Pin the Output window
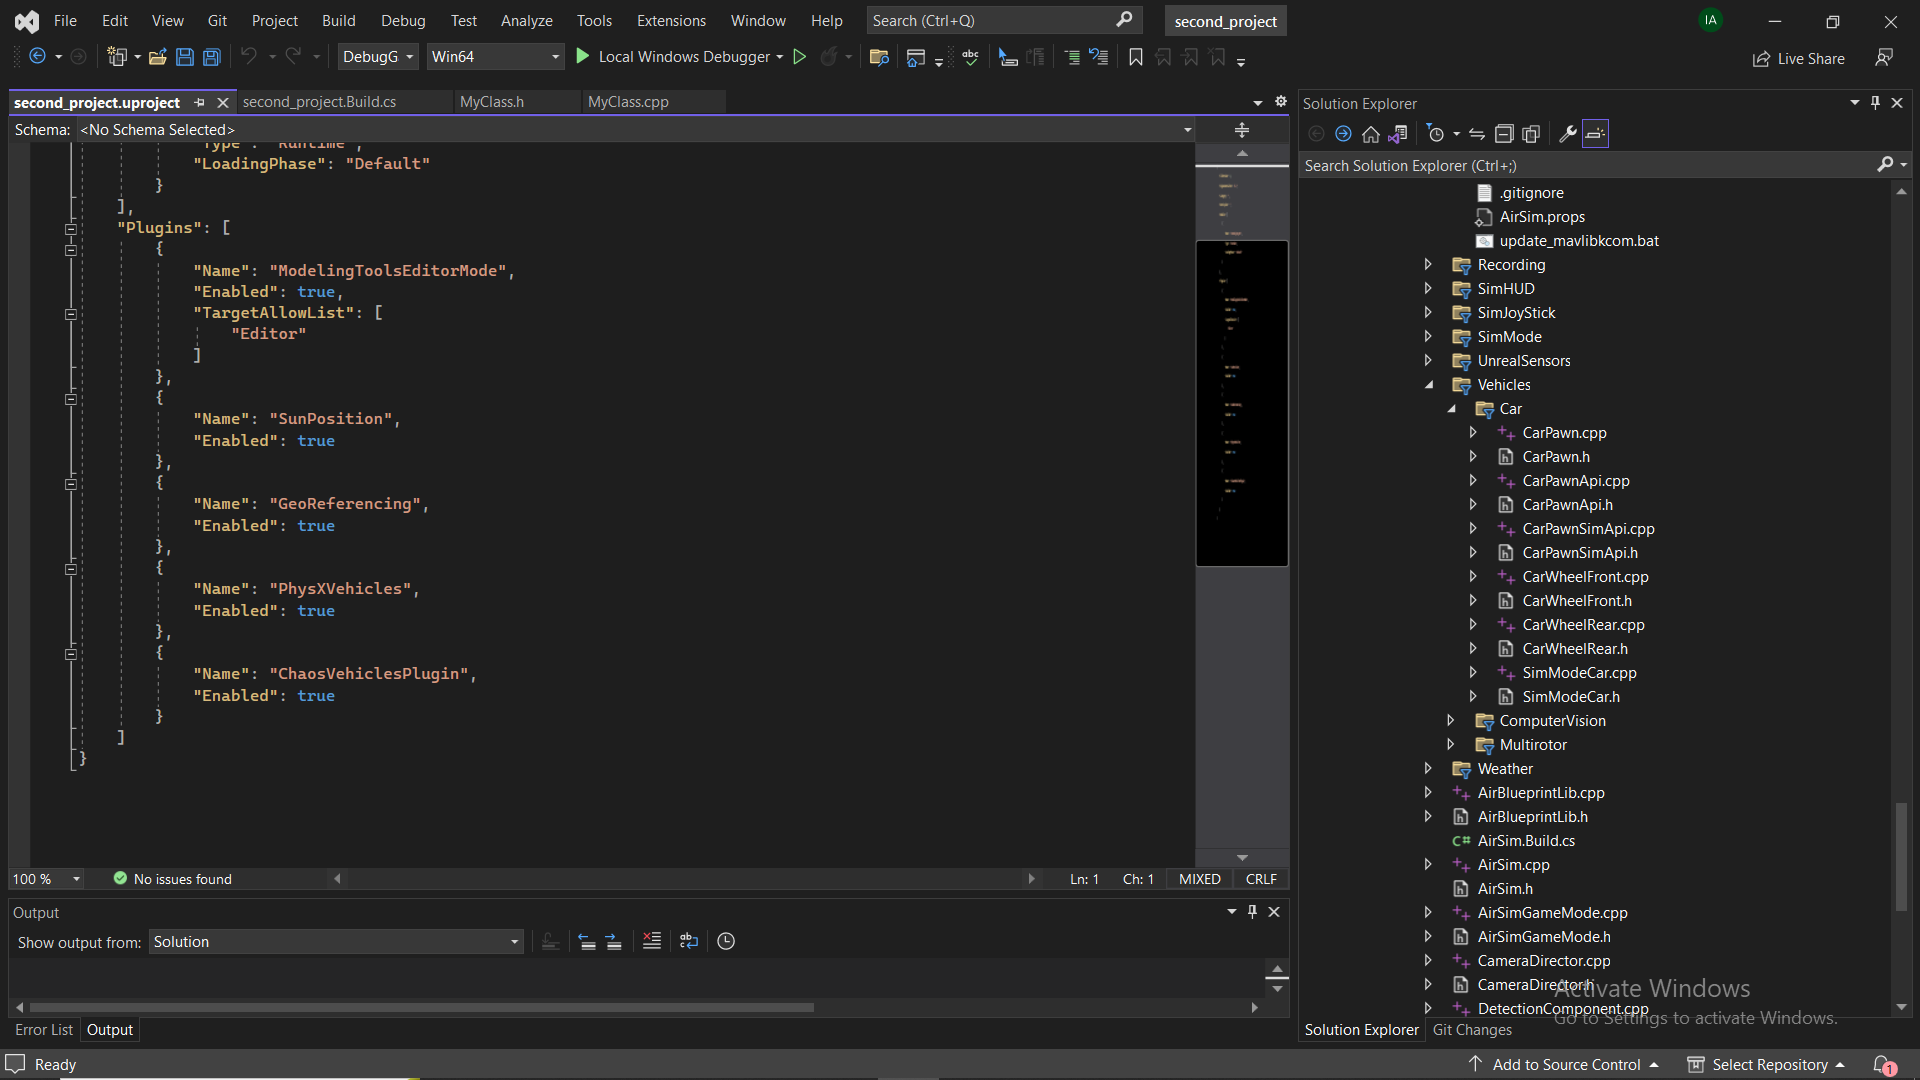 tap(1252, 912)
